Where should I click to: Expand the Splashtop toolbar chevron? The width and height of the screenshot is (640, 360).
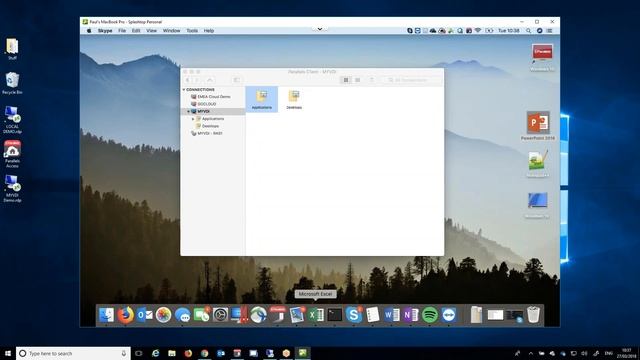(x=320, y=29)
